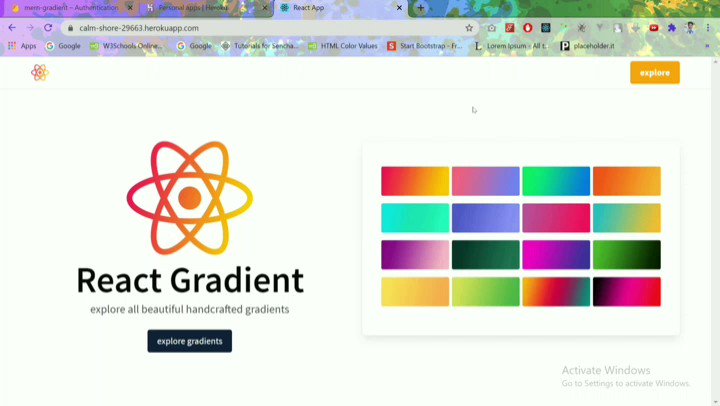The width and height of the screenshot is (720, 406).
Task: Open the red stop-hand blocker extension
Action: [528, 28]
